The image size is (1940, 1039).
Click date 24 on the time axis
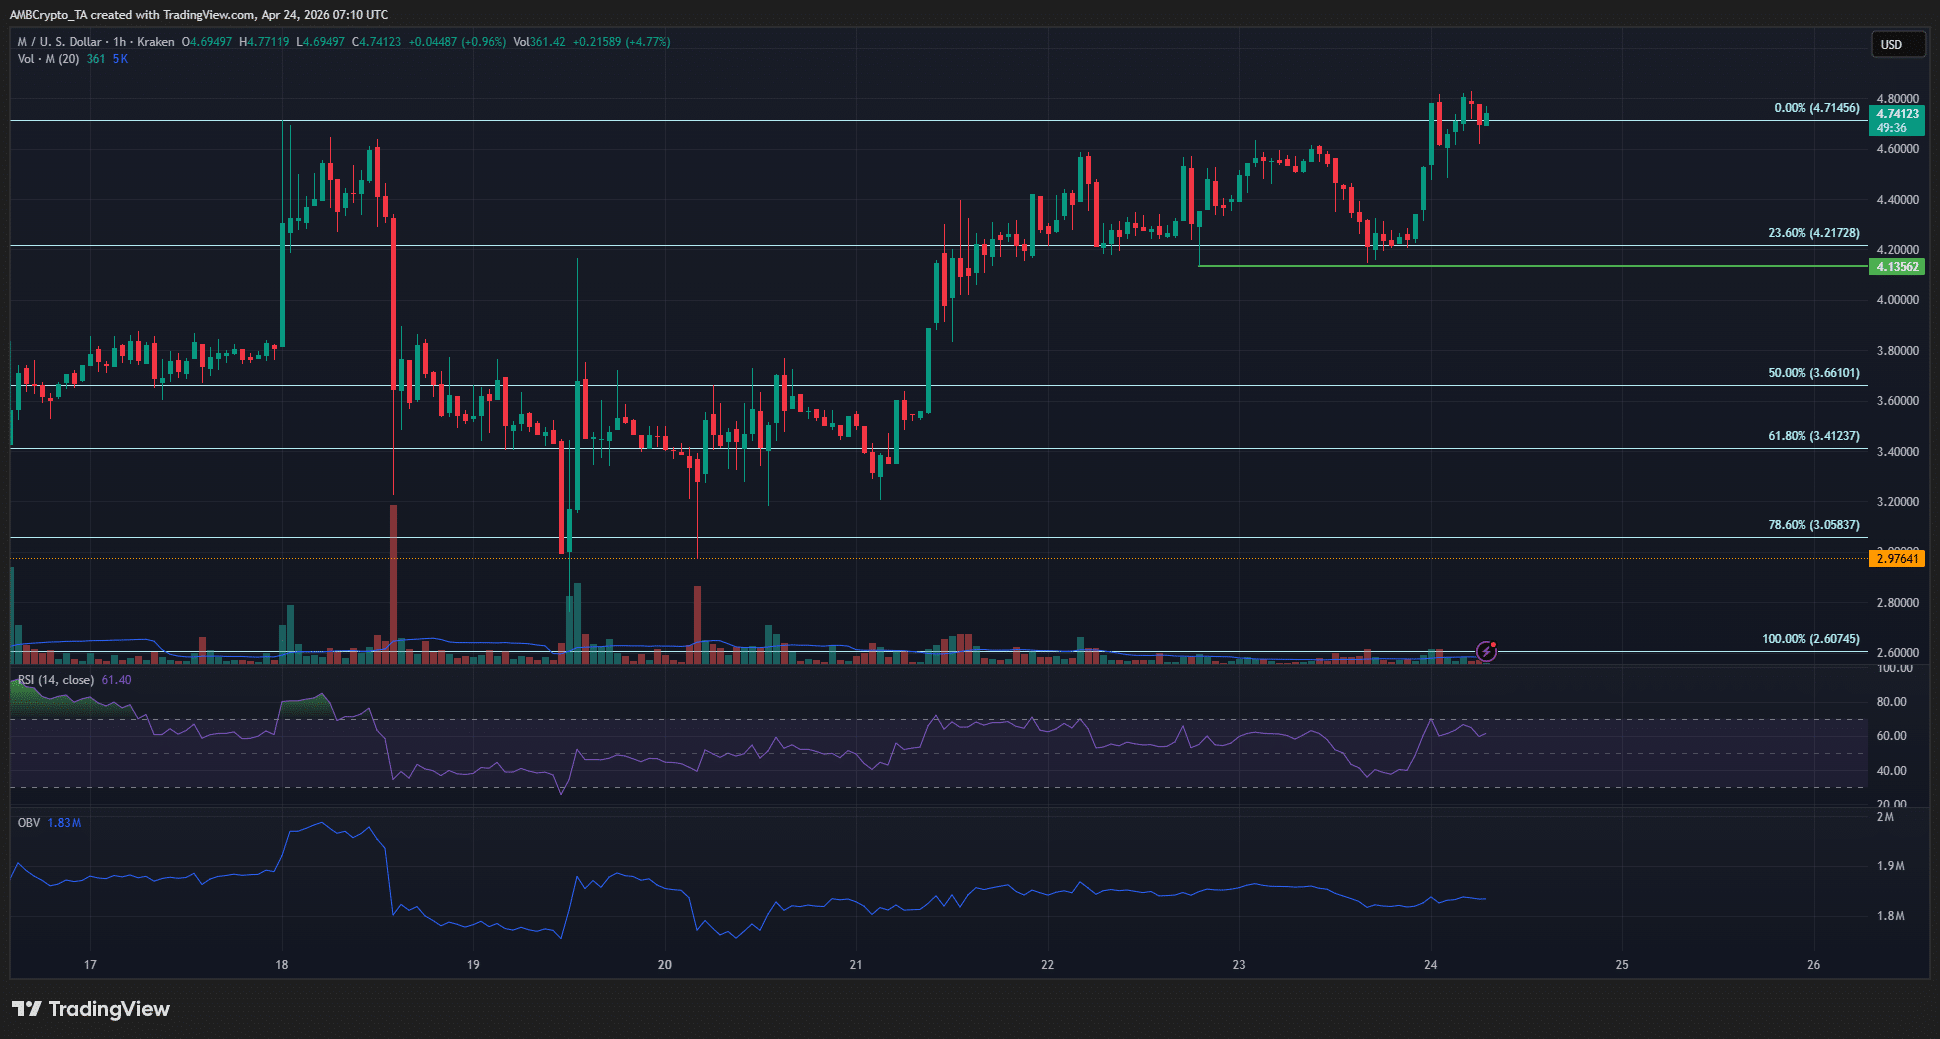[1430, 965]
